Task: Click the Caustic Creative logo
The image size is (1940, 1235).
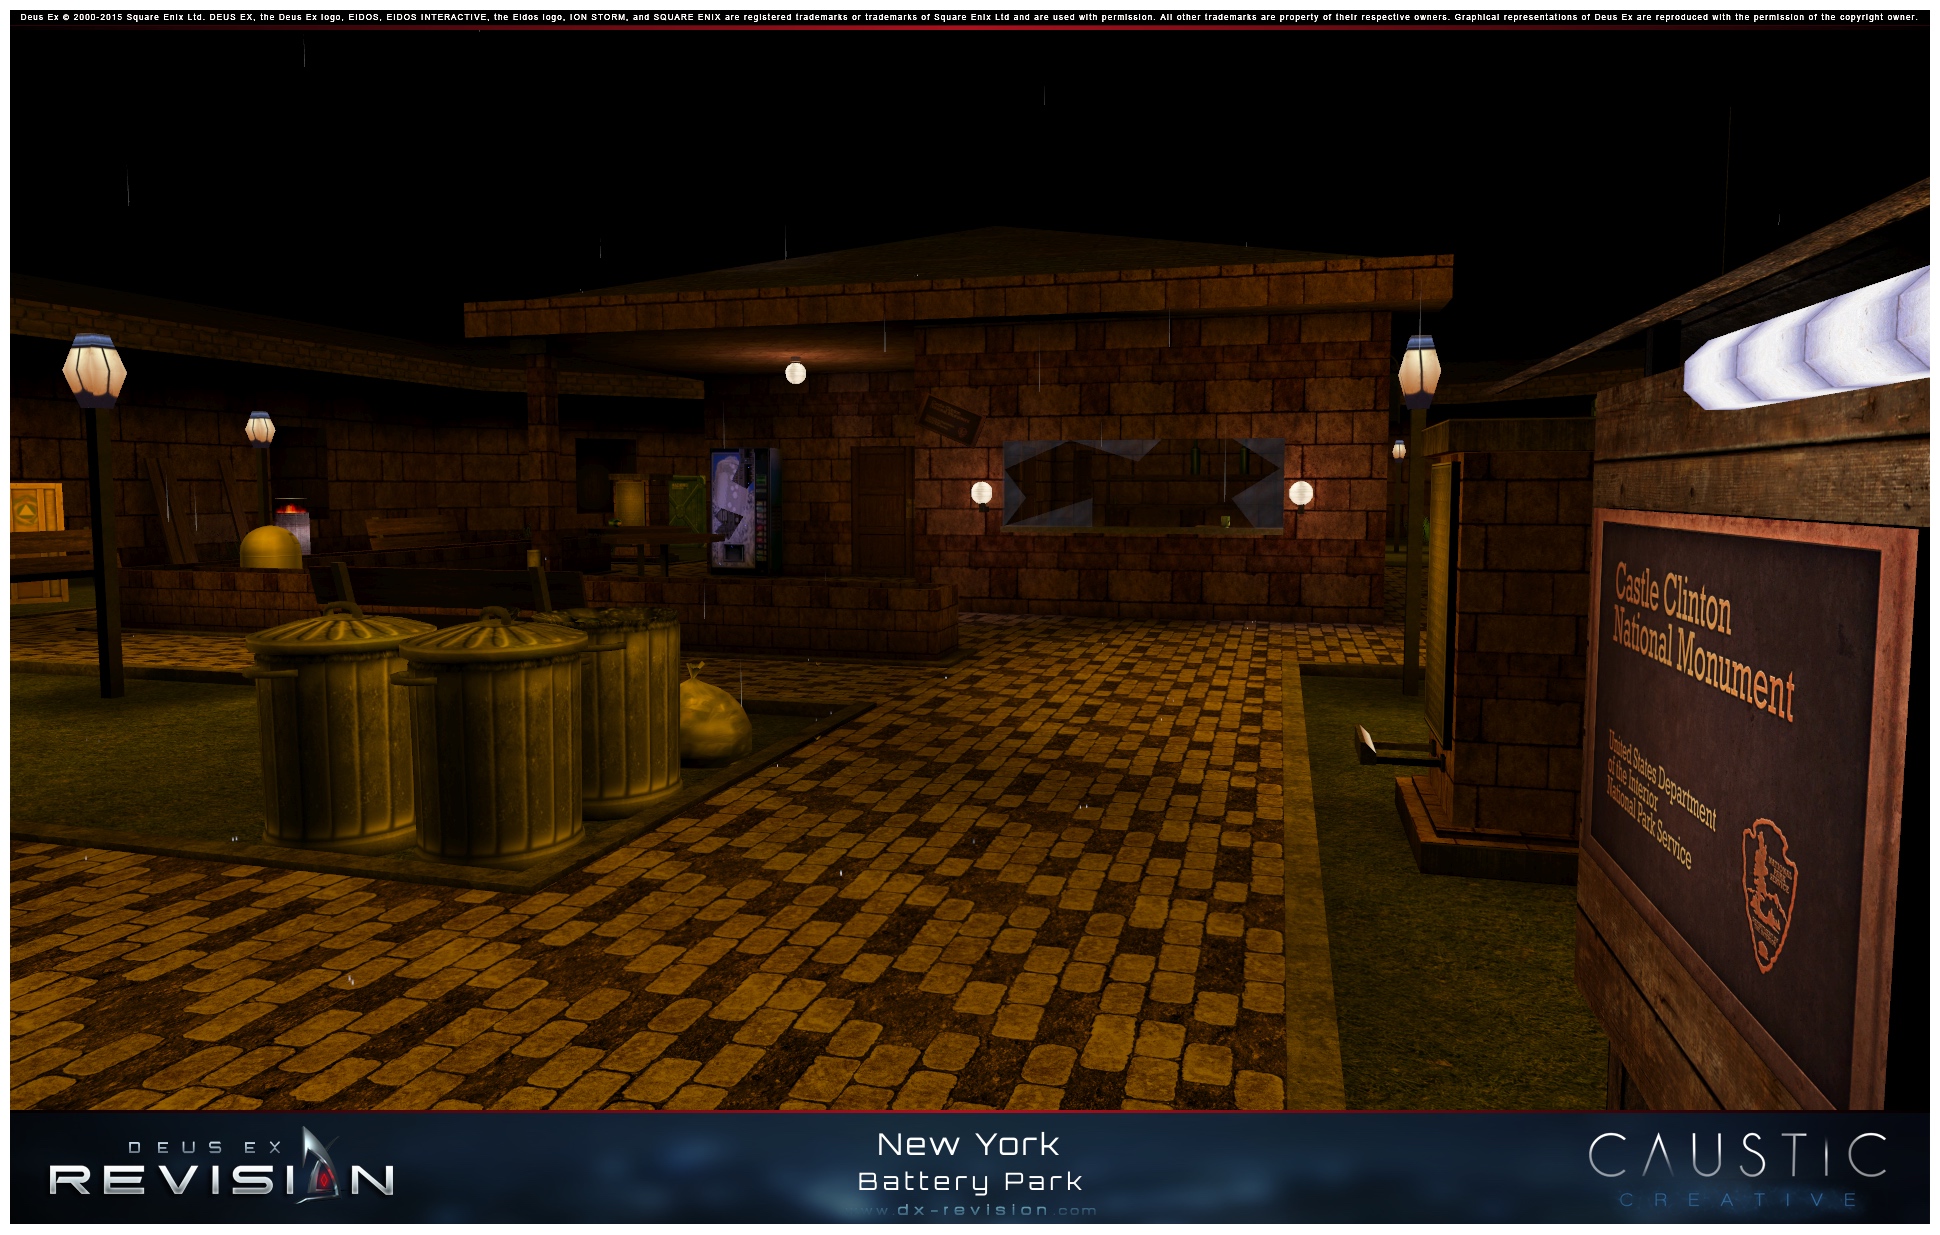Action: coord(1737,1166)
